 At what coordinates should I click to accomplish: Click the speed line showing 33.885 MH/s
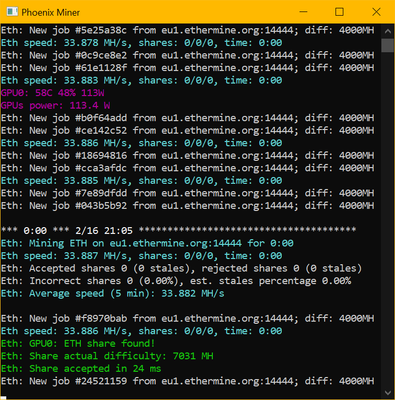click(142, 181)
